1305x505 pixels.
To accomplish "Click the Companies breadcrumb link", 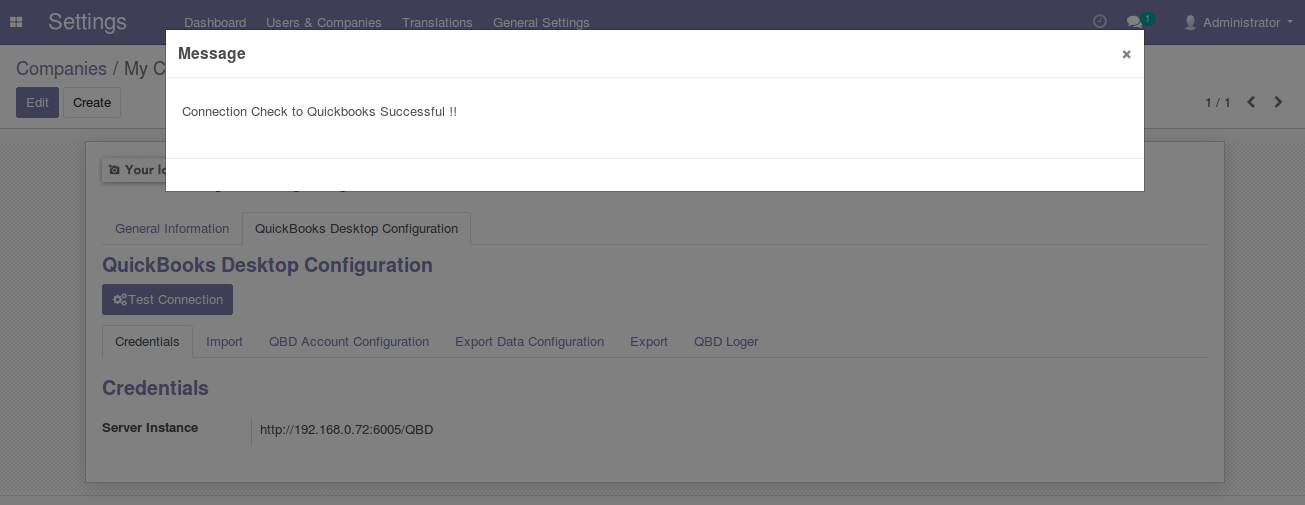I will [x=61, y=69].
